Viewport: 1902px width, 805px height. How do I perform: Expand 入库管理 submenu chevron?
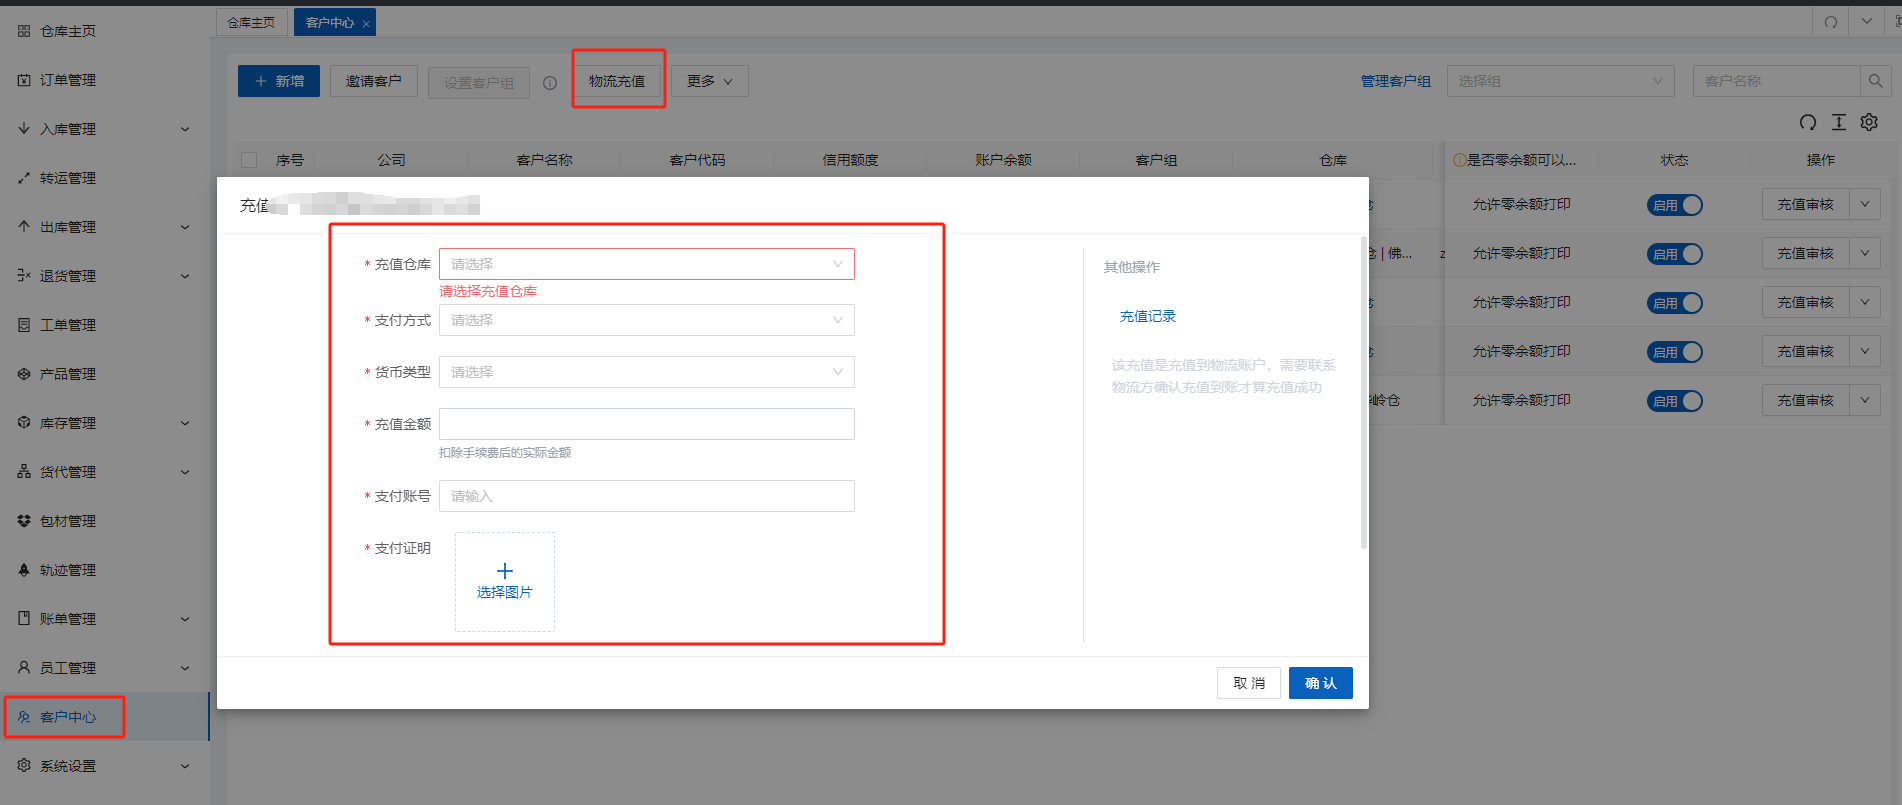coord(185,129)
